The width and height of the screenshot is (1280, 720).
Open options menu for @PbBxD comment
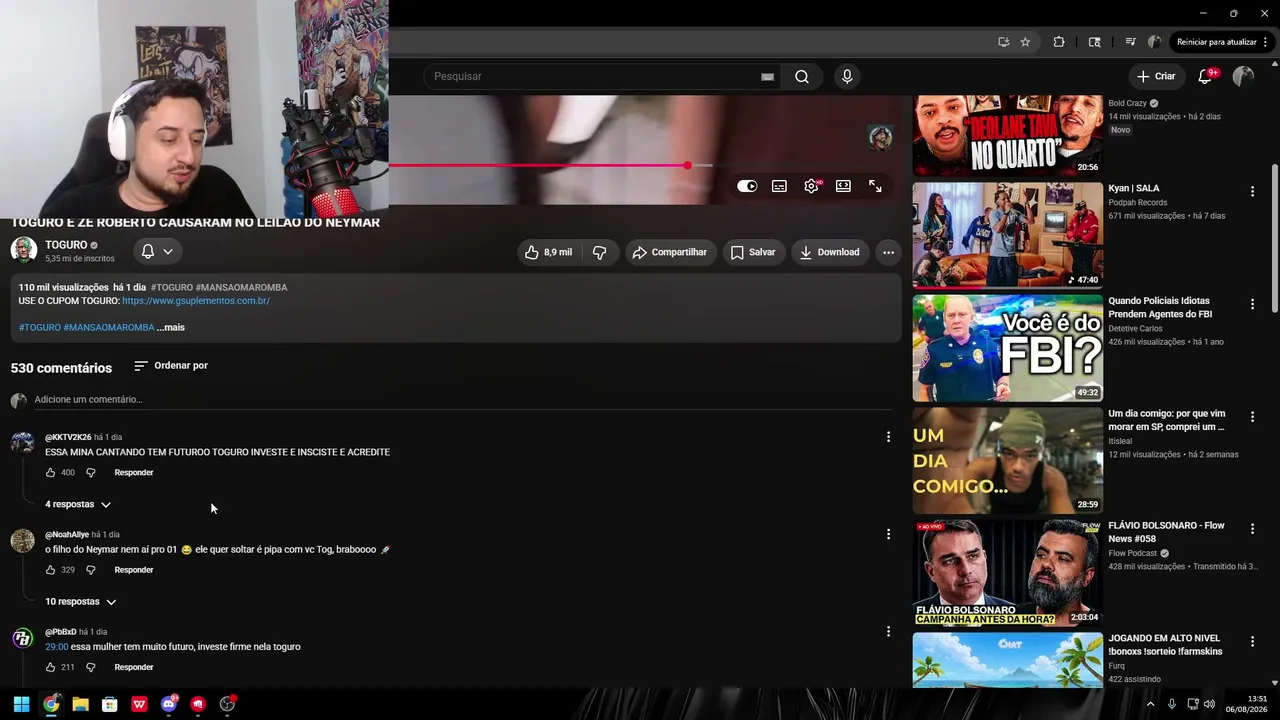(888, 631)
